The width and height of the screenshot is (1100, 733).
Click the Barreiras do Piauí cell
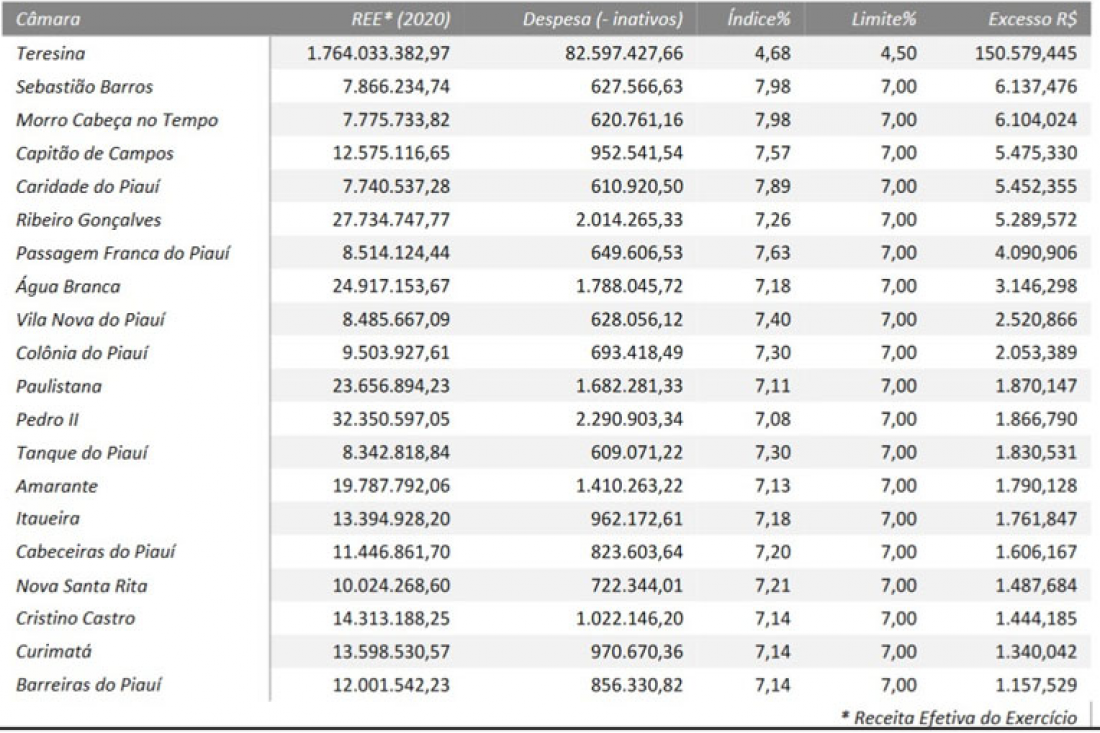tap(89, 685)
